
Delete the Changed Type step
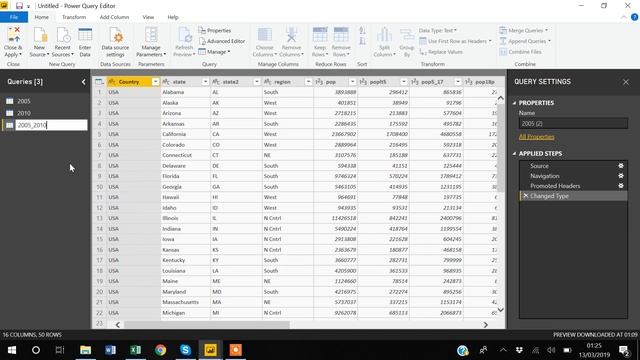point(526,196)
